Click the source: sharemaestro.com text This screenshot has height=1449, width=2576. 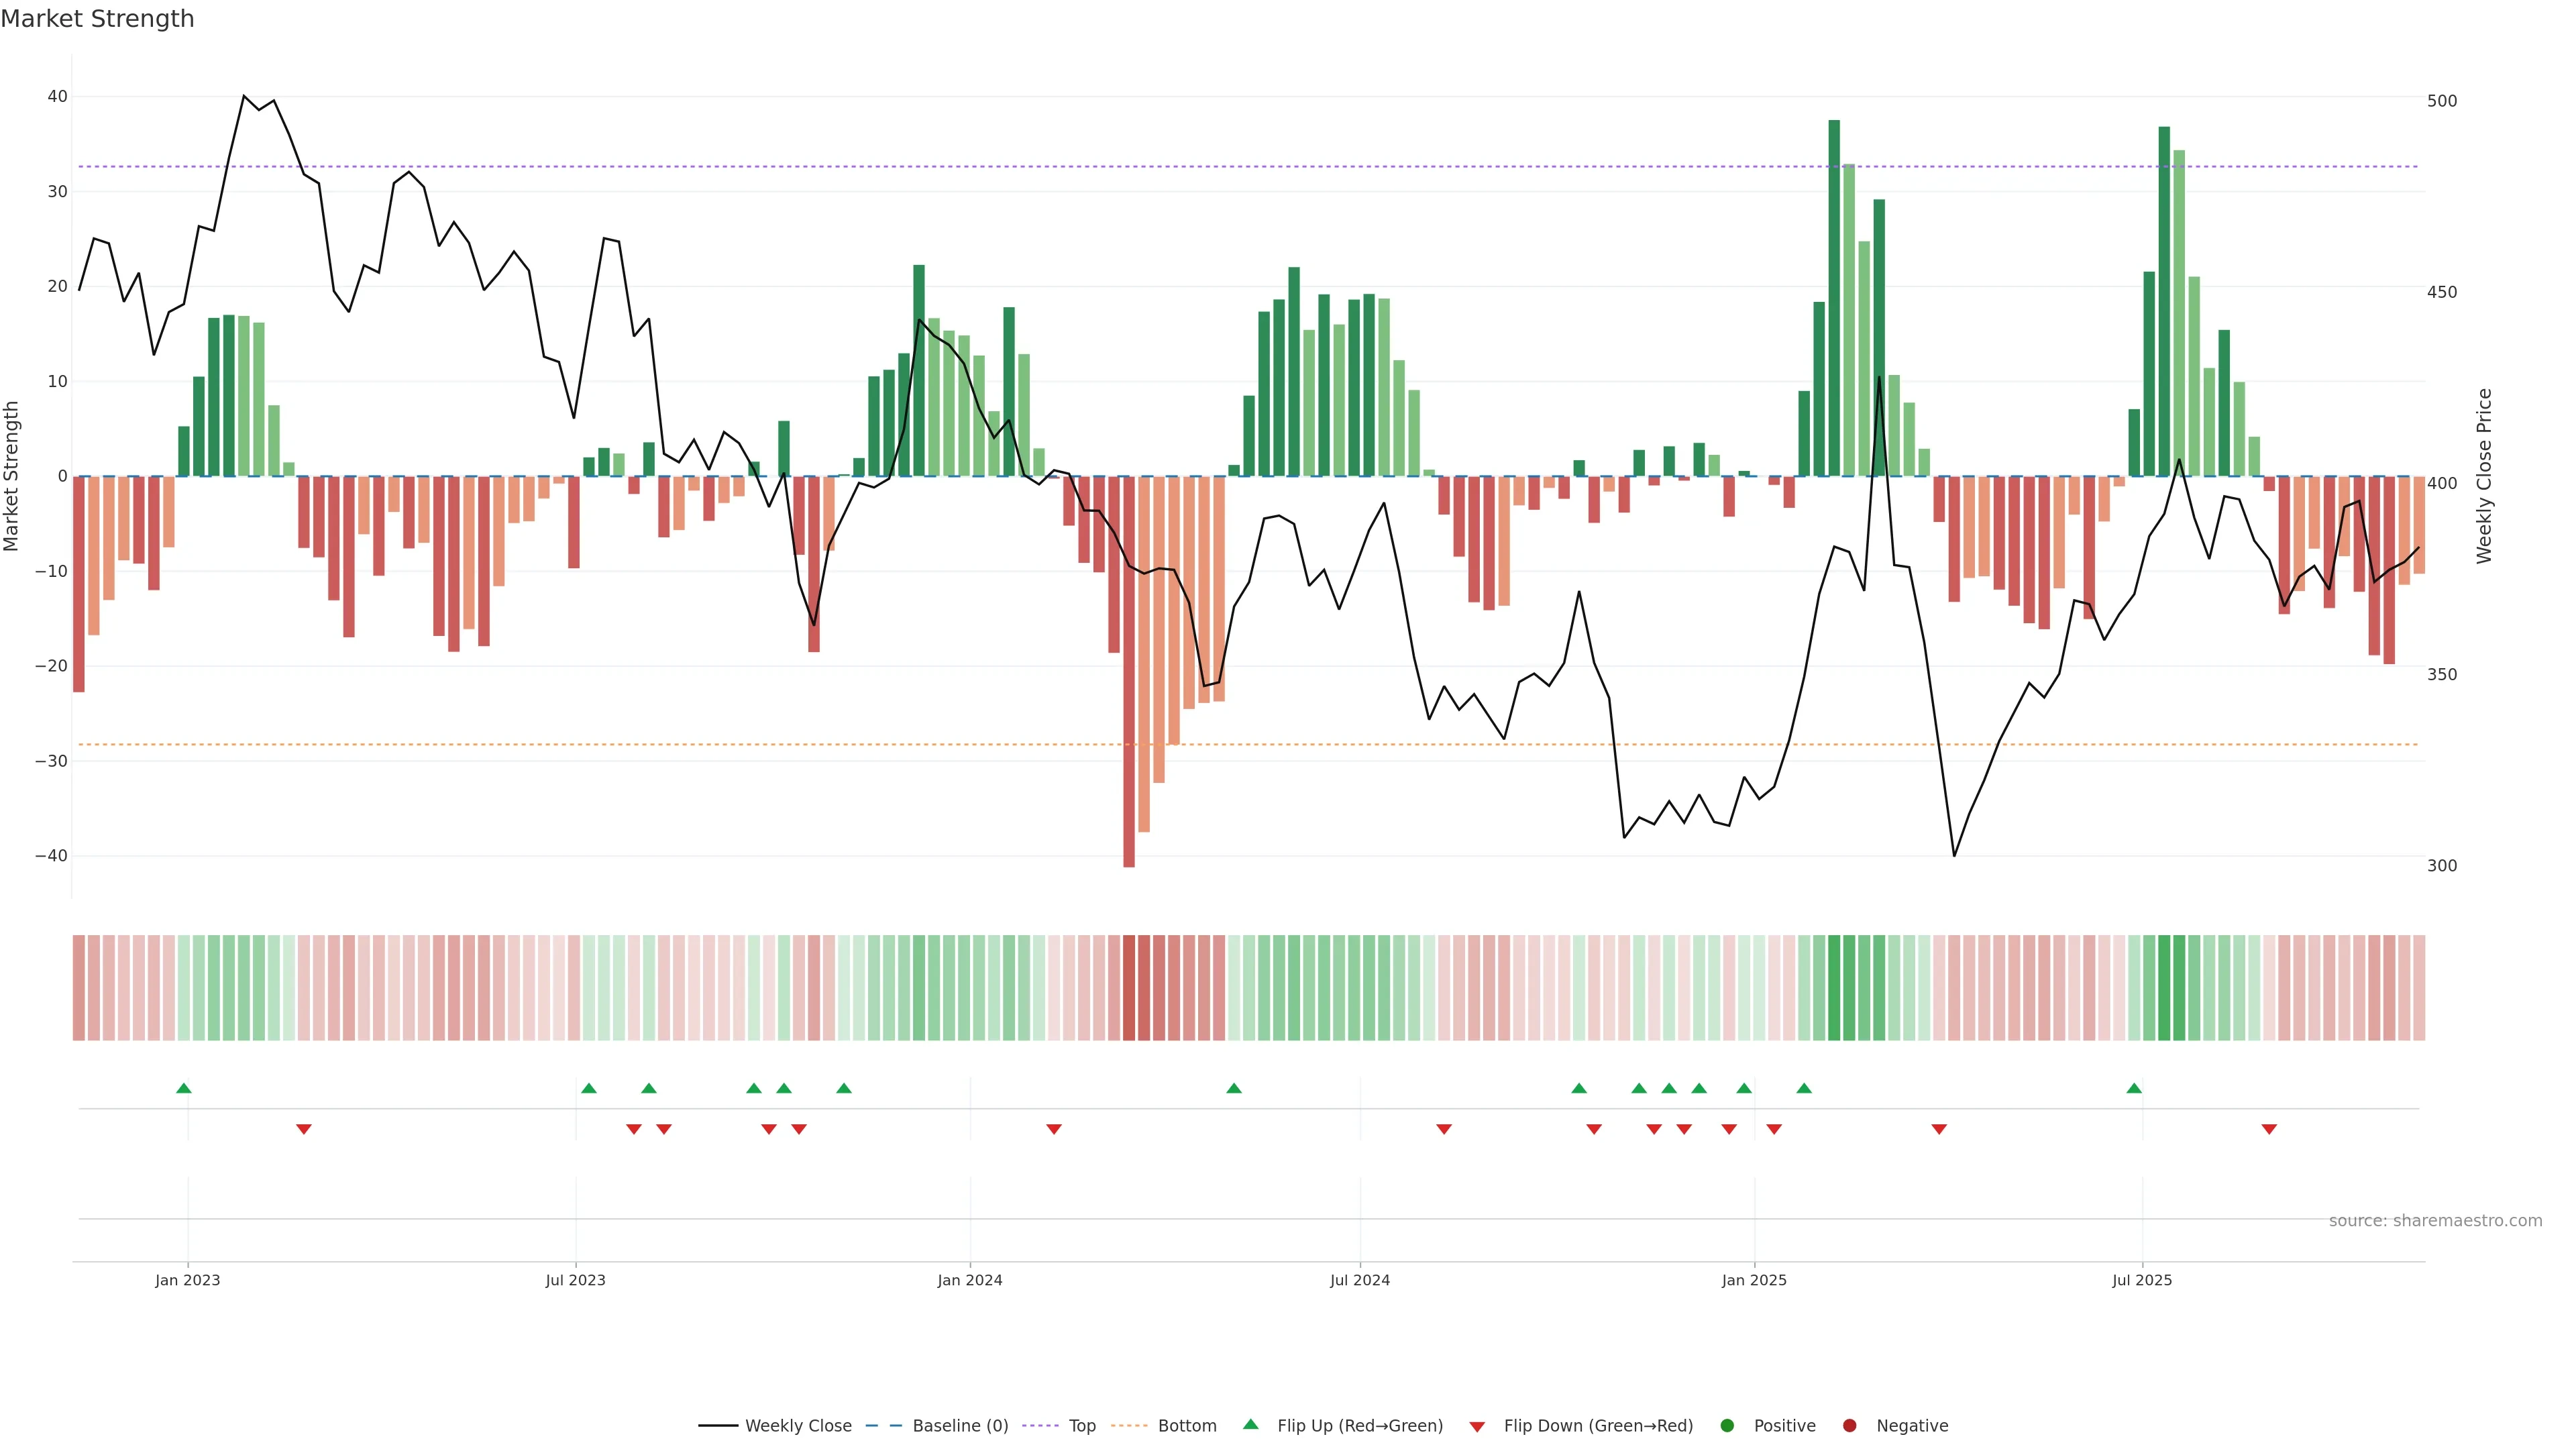[x=2435, y=1220]
